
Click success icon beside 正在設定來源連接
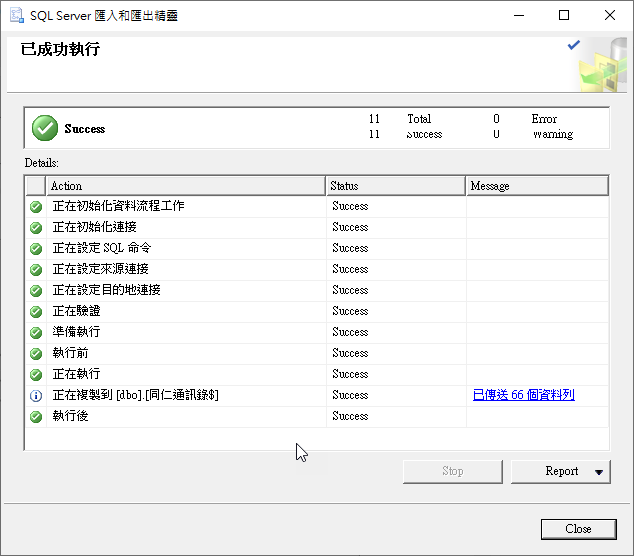[36, 270]
